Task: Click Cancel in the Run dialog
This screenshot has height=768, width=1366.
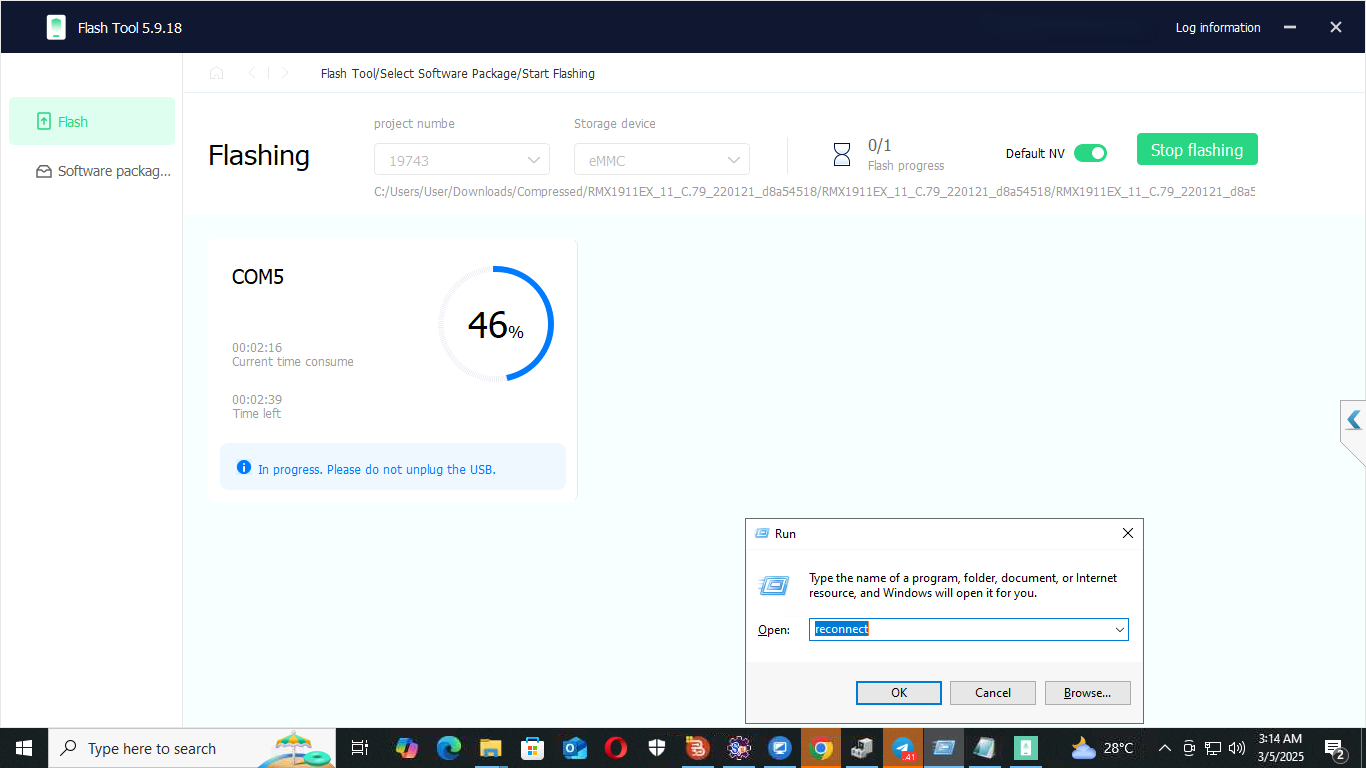Action: tap(992, 693)
